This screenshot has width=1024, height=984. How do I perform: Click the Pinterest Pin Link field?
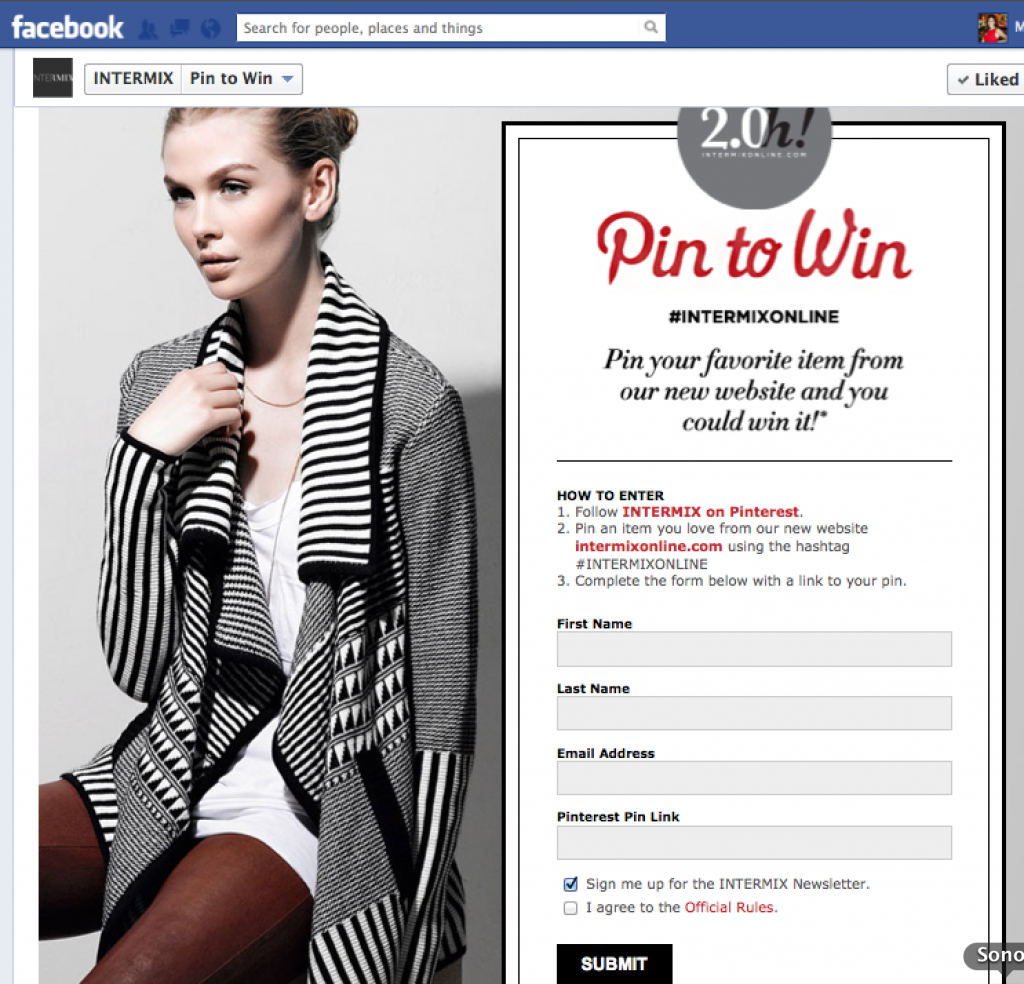tap(754, 842)
